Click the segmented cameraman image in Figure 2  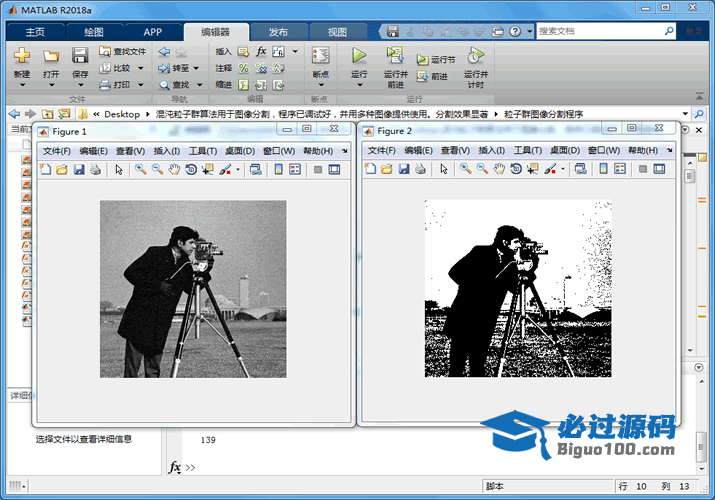(x=518, y=289)
